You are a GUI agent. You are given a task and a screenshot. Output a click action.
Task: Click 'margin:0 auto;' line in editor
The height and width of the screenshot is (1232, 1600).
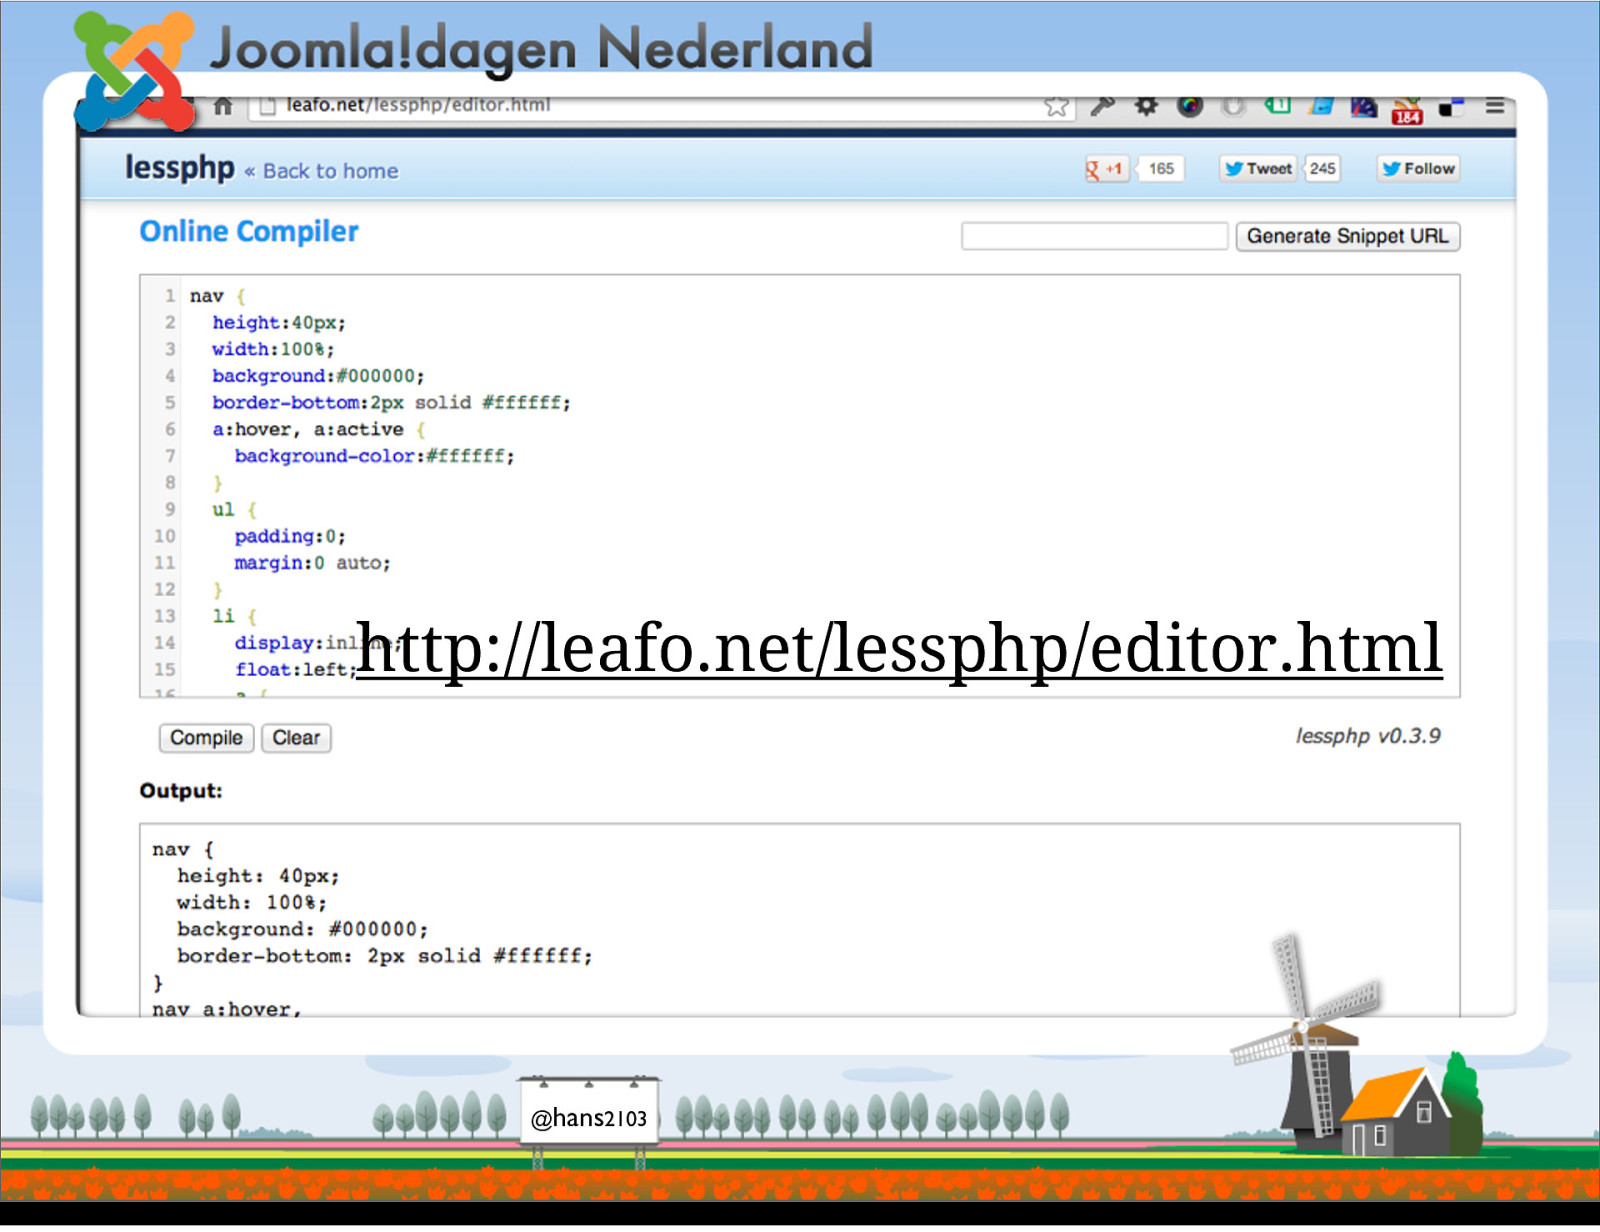(x=313, y=563)
